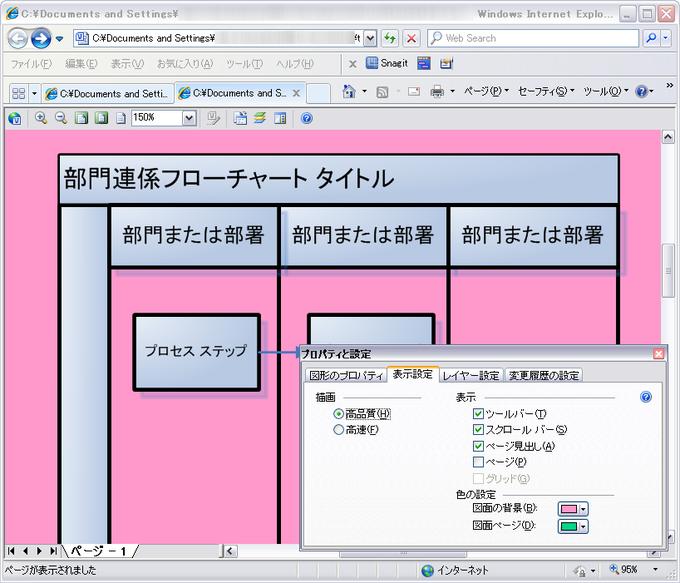Click the pink 図面の背景 color swatch
Viewport: 680px width, 583px height.
point(569,509)
